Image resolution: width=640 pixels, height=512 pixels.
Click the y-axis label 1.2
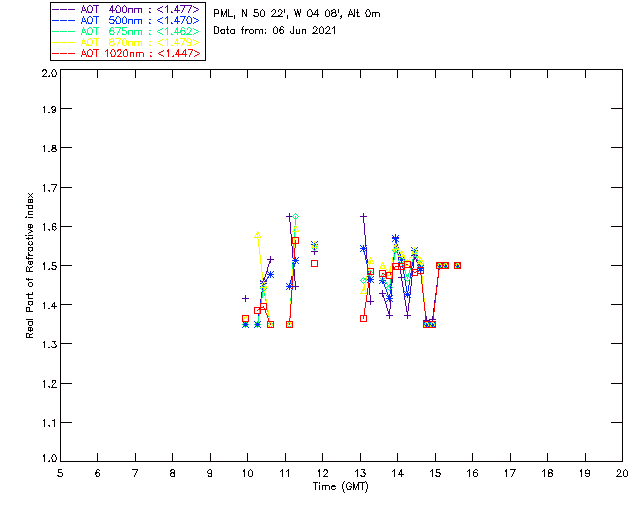(x=49, y=384)
